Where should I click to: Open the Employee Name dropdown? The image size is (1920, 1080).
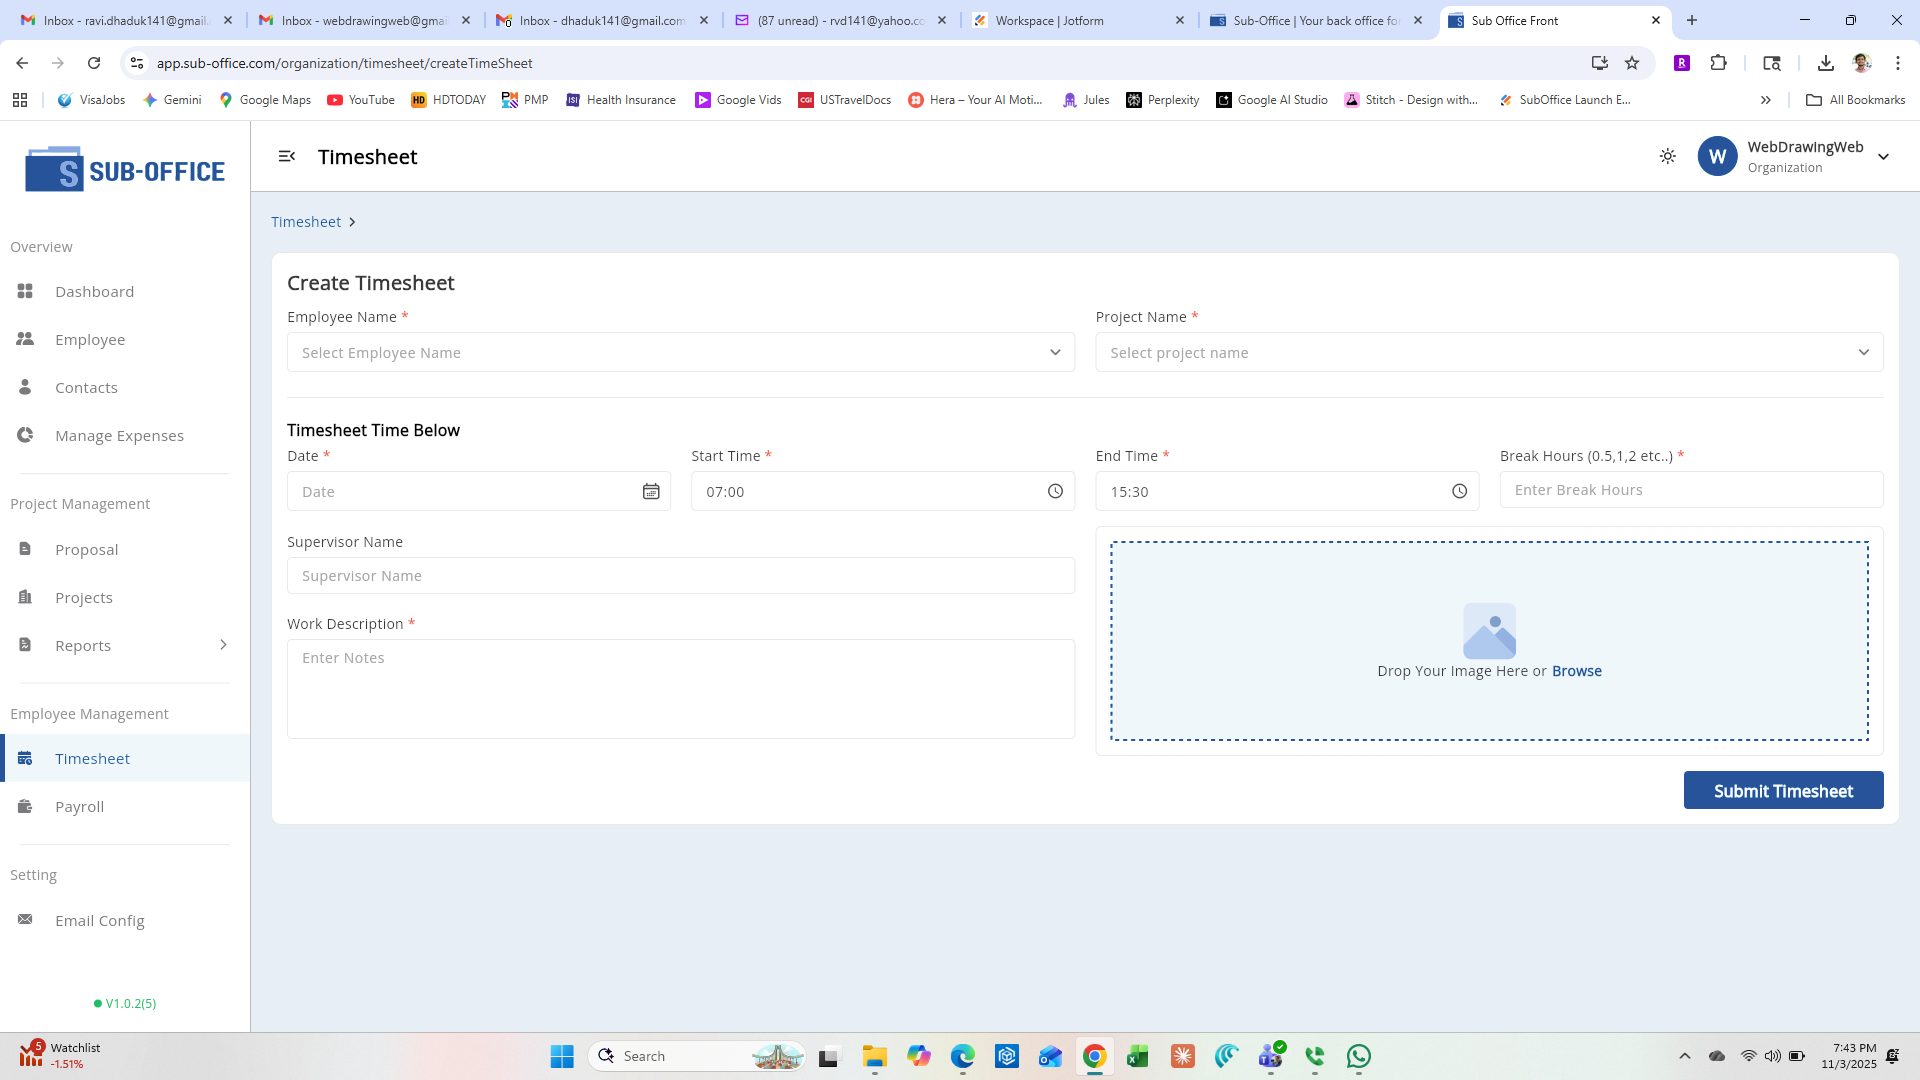click(x=680, y=353)
